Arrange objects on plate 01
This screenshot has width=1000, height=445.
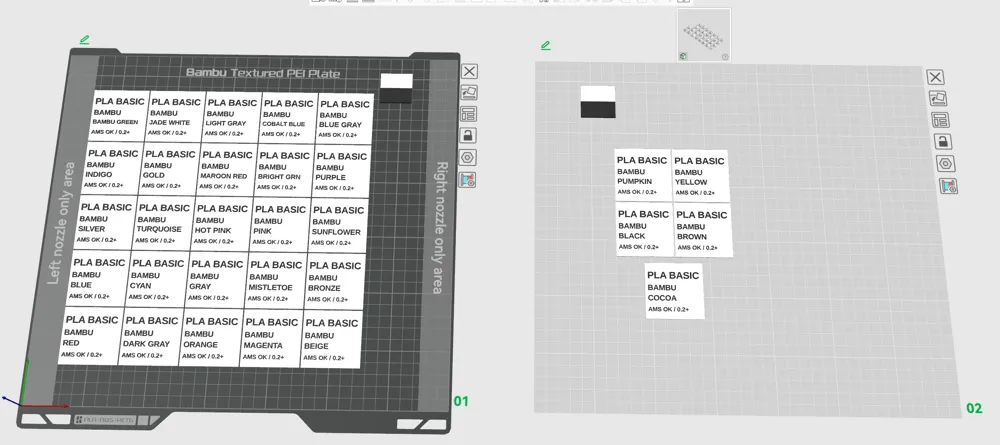tap(469, 115)
